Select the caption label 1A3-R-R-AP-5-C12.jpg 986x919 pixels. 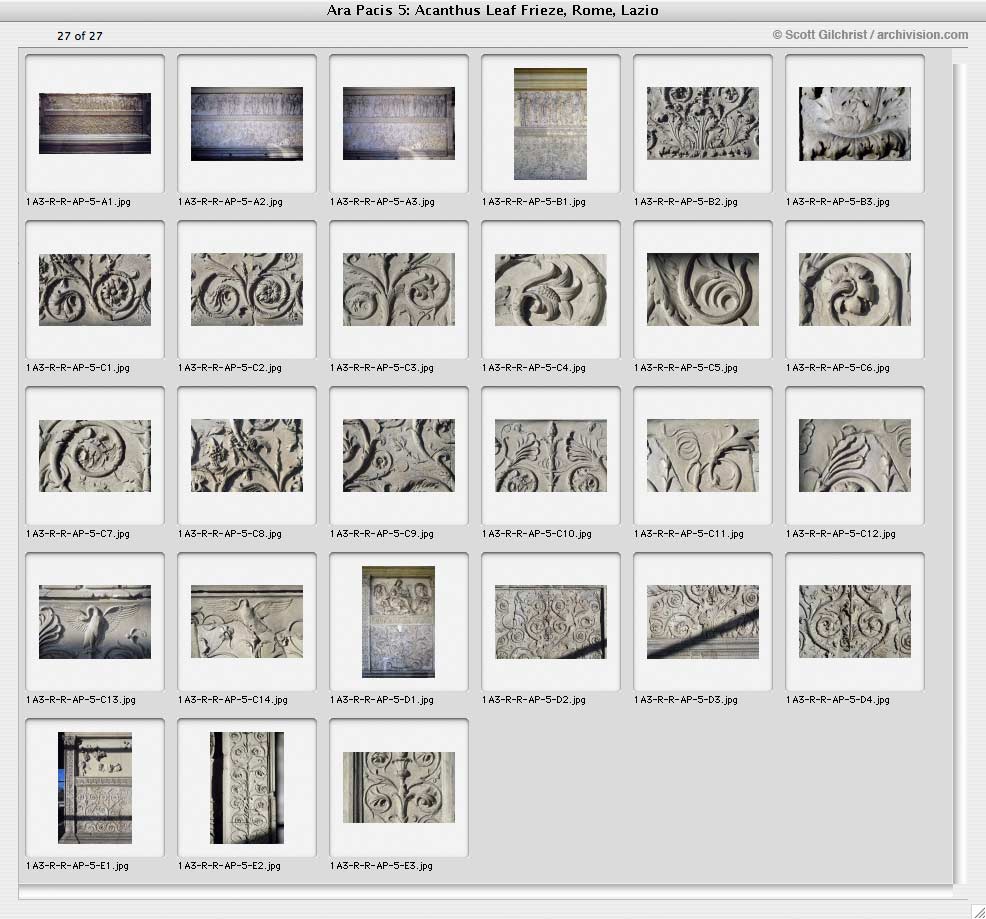tap(841, 534)
